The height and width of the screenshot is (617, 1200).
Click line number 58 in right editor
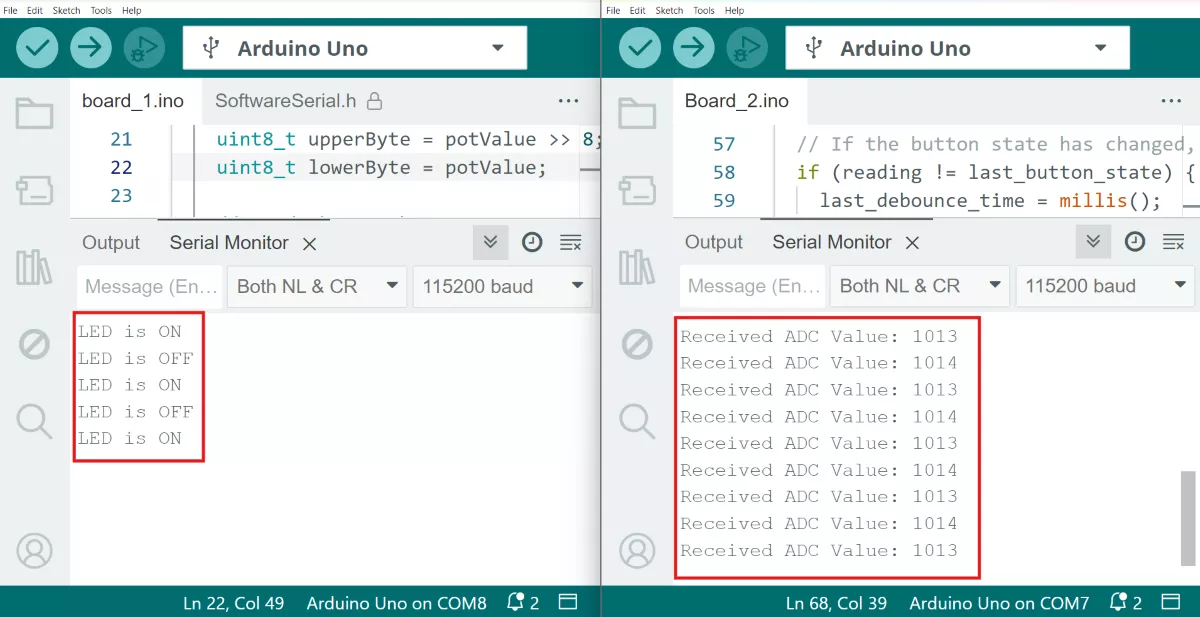(x=724, y=172)
